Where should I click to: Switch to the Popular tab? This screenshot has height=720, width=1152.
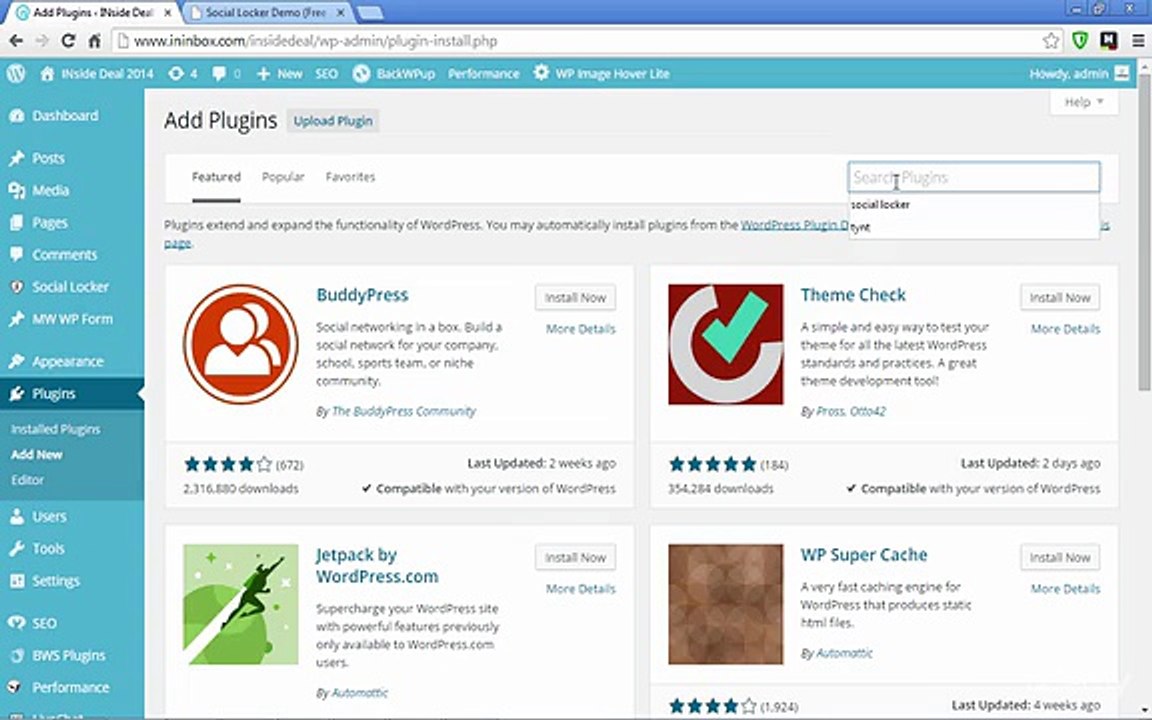click(x=283, y=177)
